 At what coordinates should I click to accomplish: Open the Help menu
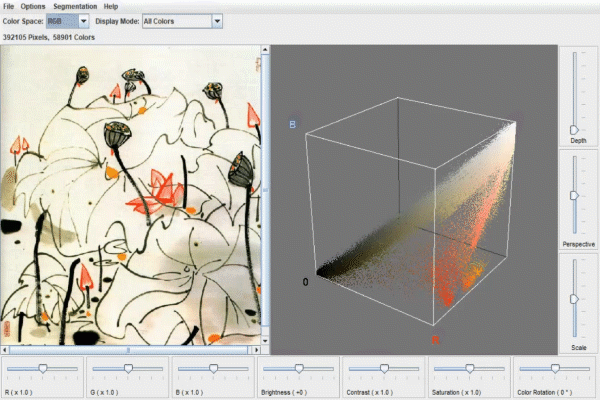tap(111, 6)
